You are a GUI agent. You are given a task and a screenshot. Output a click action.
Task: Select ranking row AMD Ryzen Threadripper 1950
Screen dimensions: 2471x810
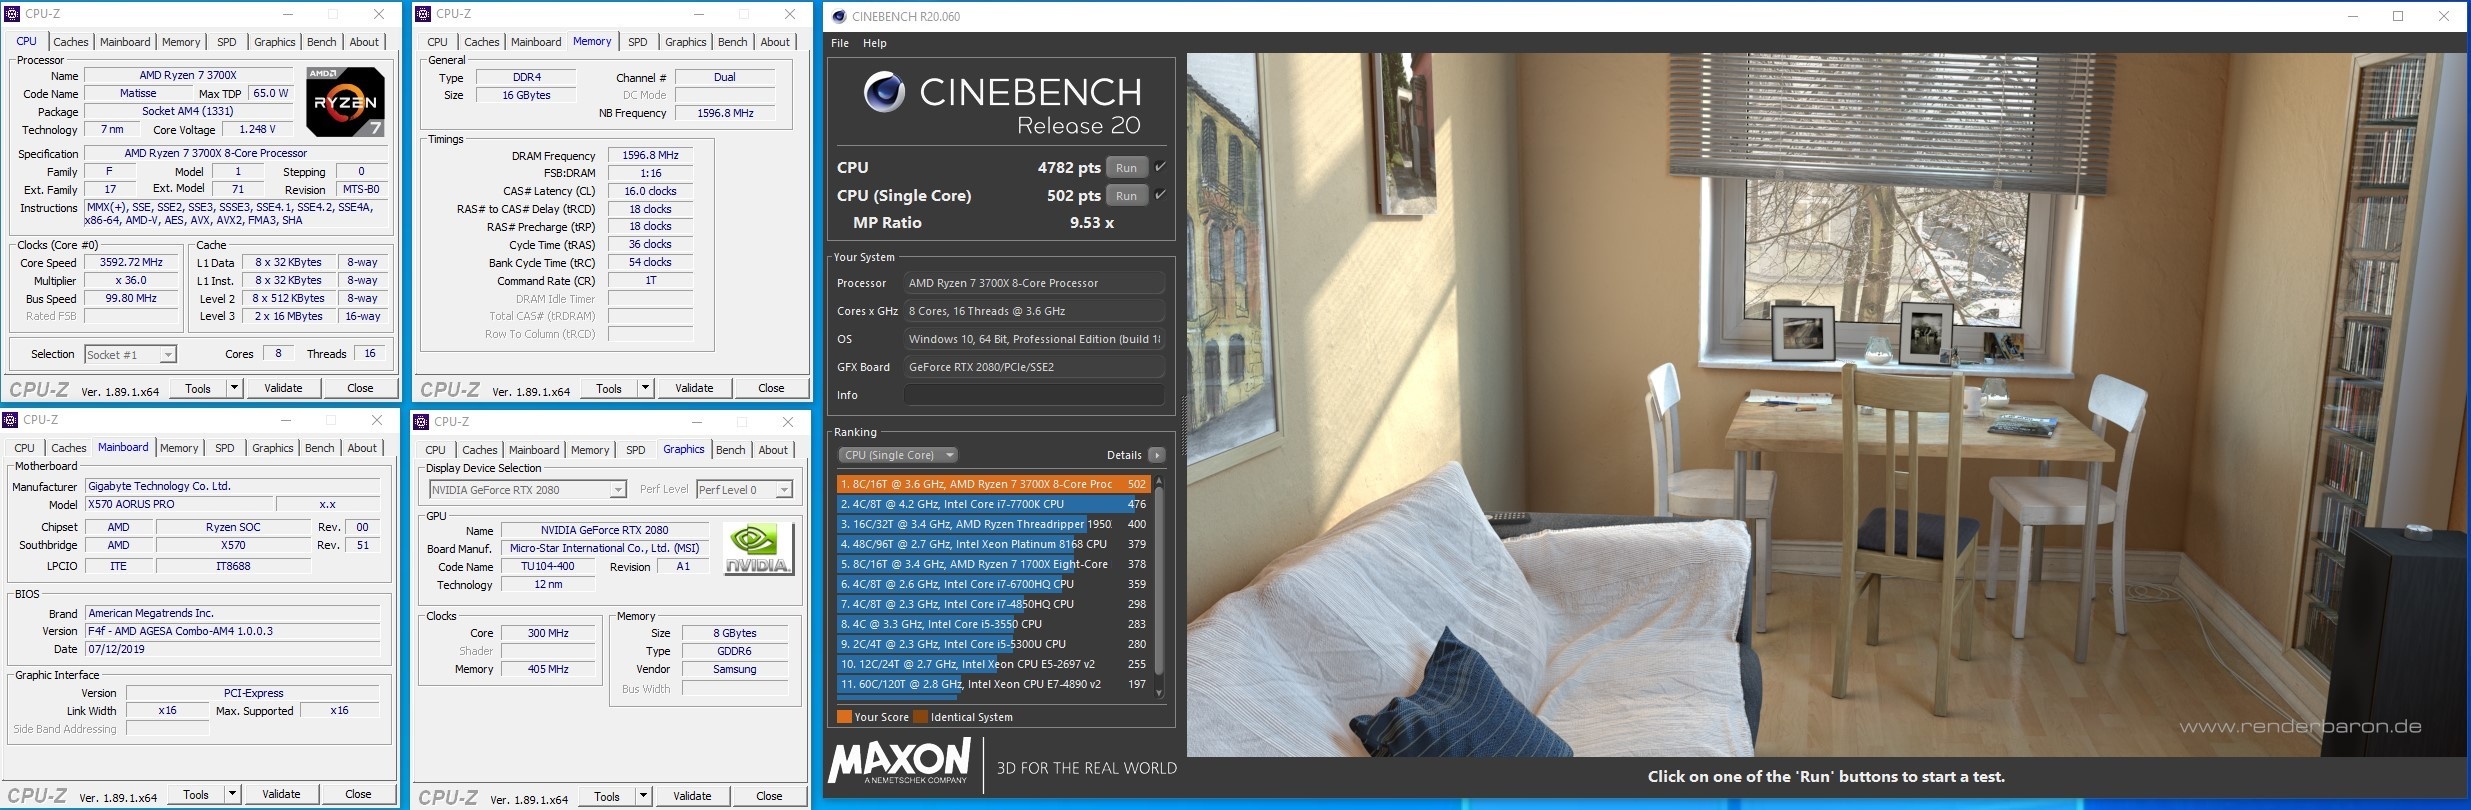993,524
